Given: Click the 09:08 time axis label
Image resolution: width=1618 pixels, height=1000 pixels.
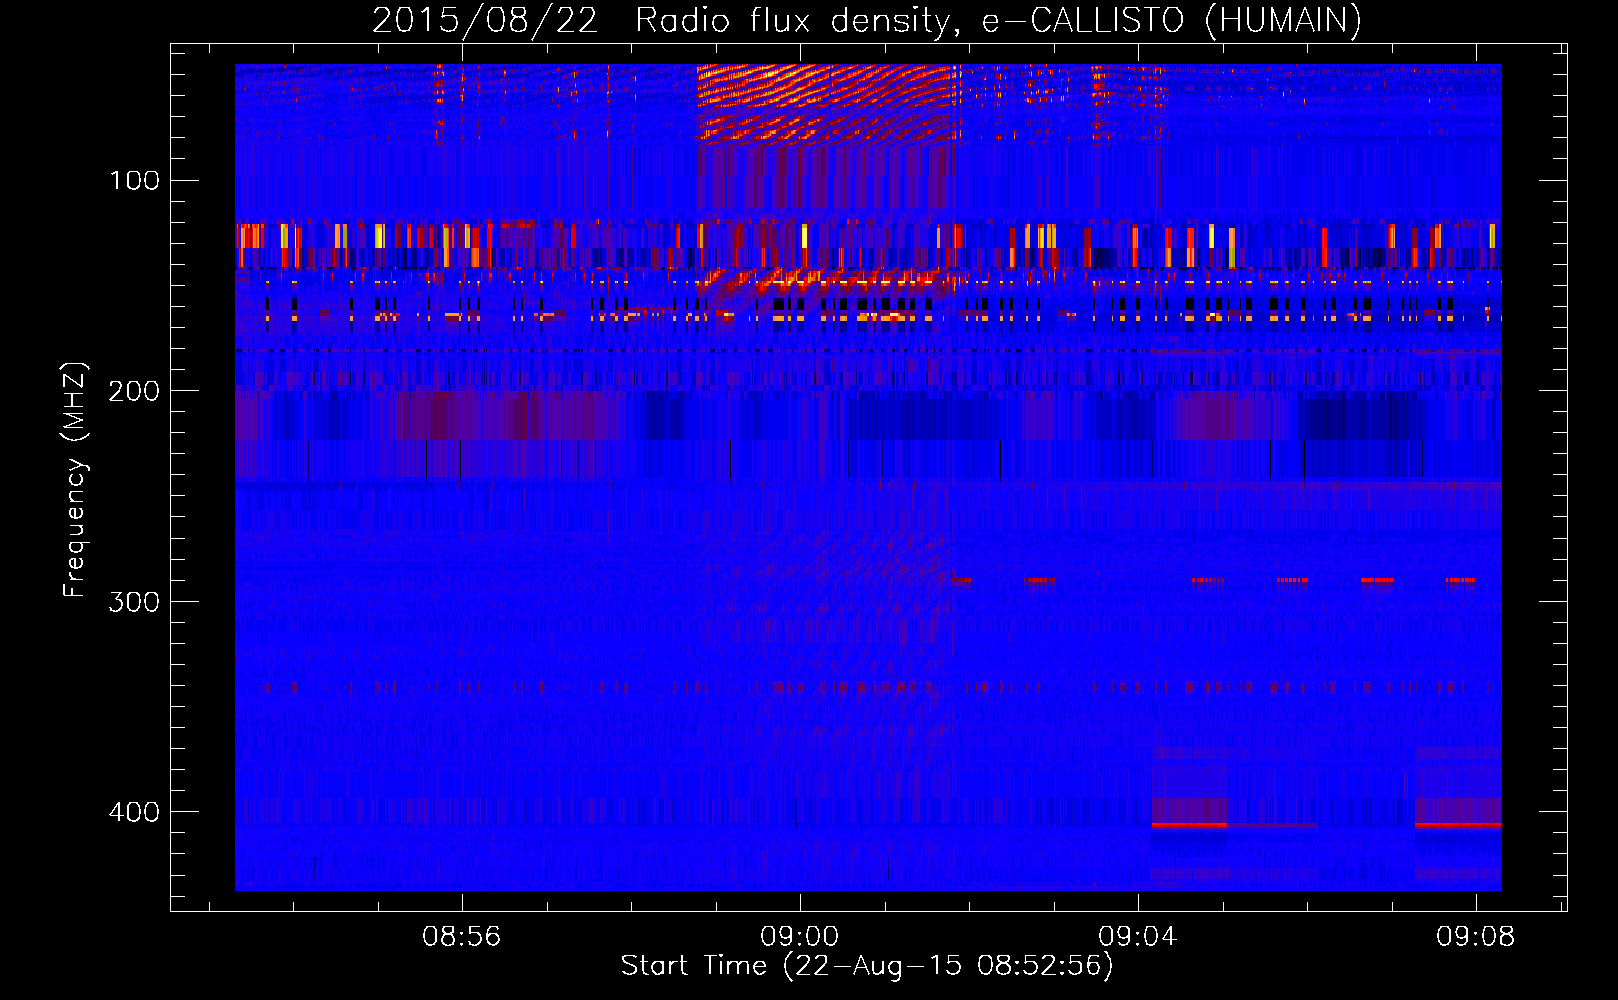Looking at the screenshot, I should (1475, 937).
